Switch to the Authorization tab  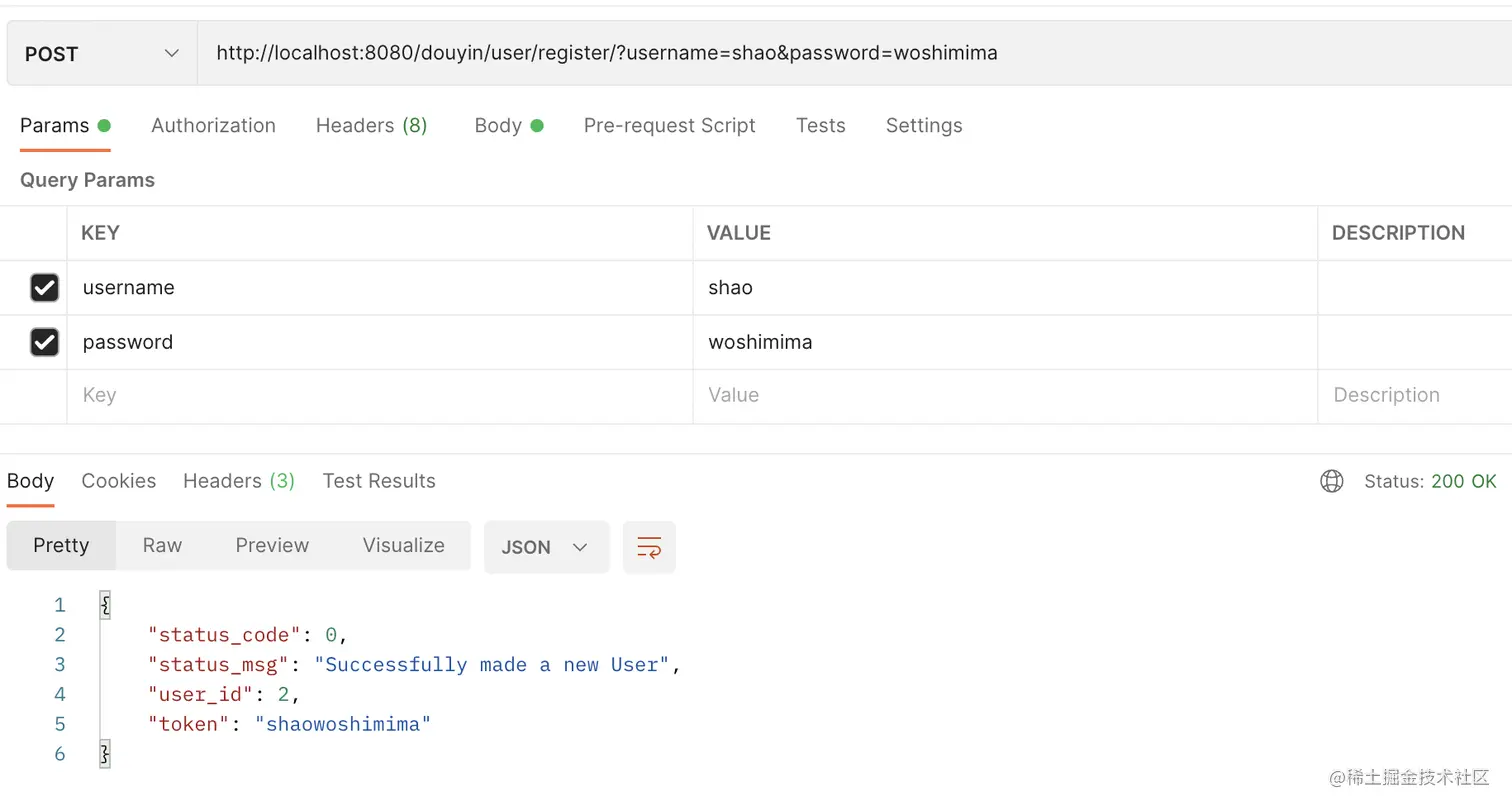click(213, 125)
